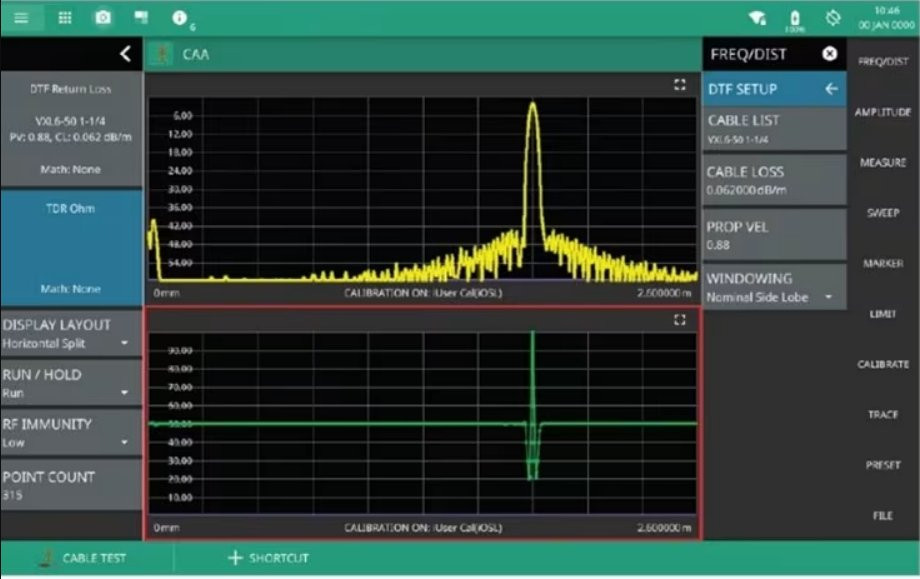Click the DTF SETUP header
The width and height of the screenshot is (920, 579).
click(x=774, y=89)
